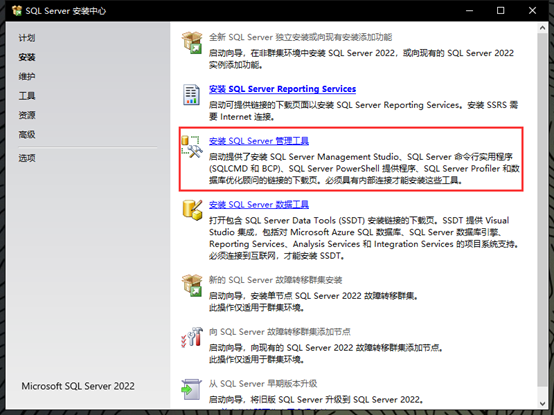Screen dimensions: 554x415
Task: Click the new failover cluster installation box icon
Action: point(192,285)
